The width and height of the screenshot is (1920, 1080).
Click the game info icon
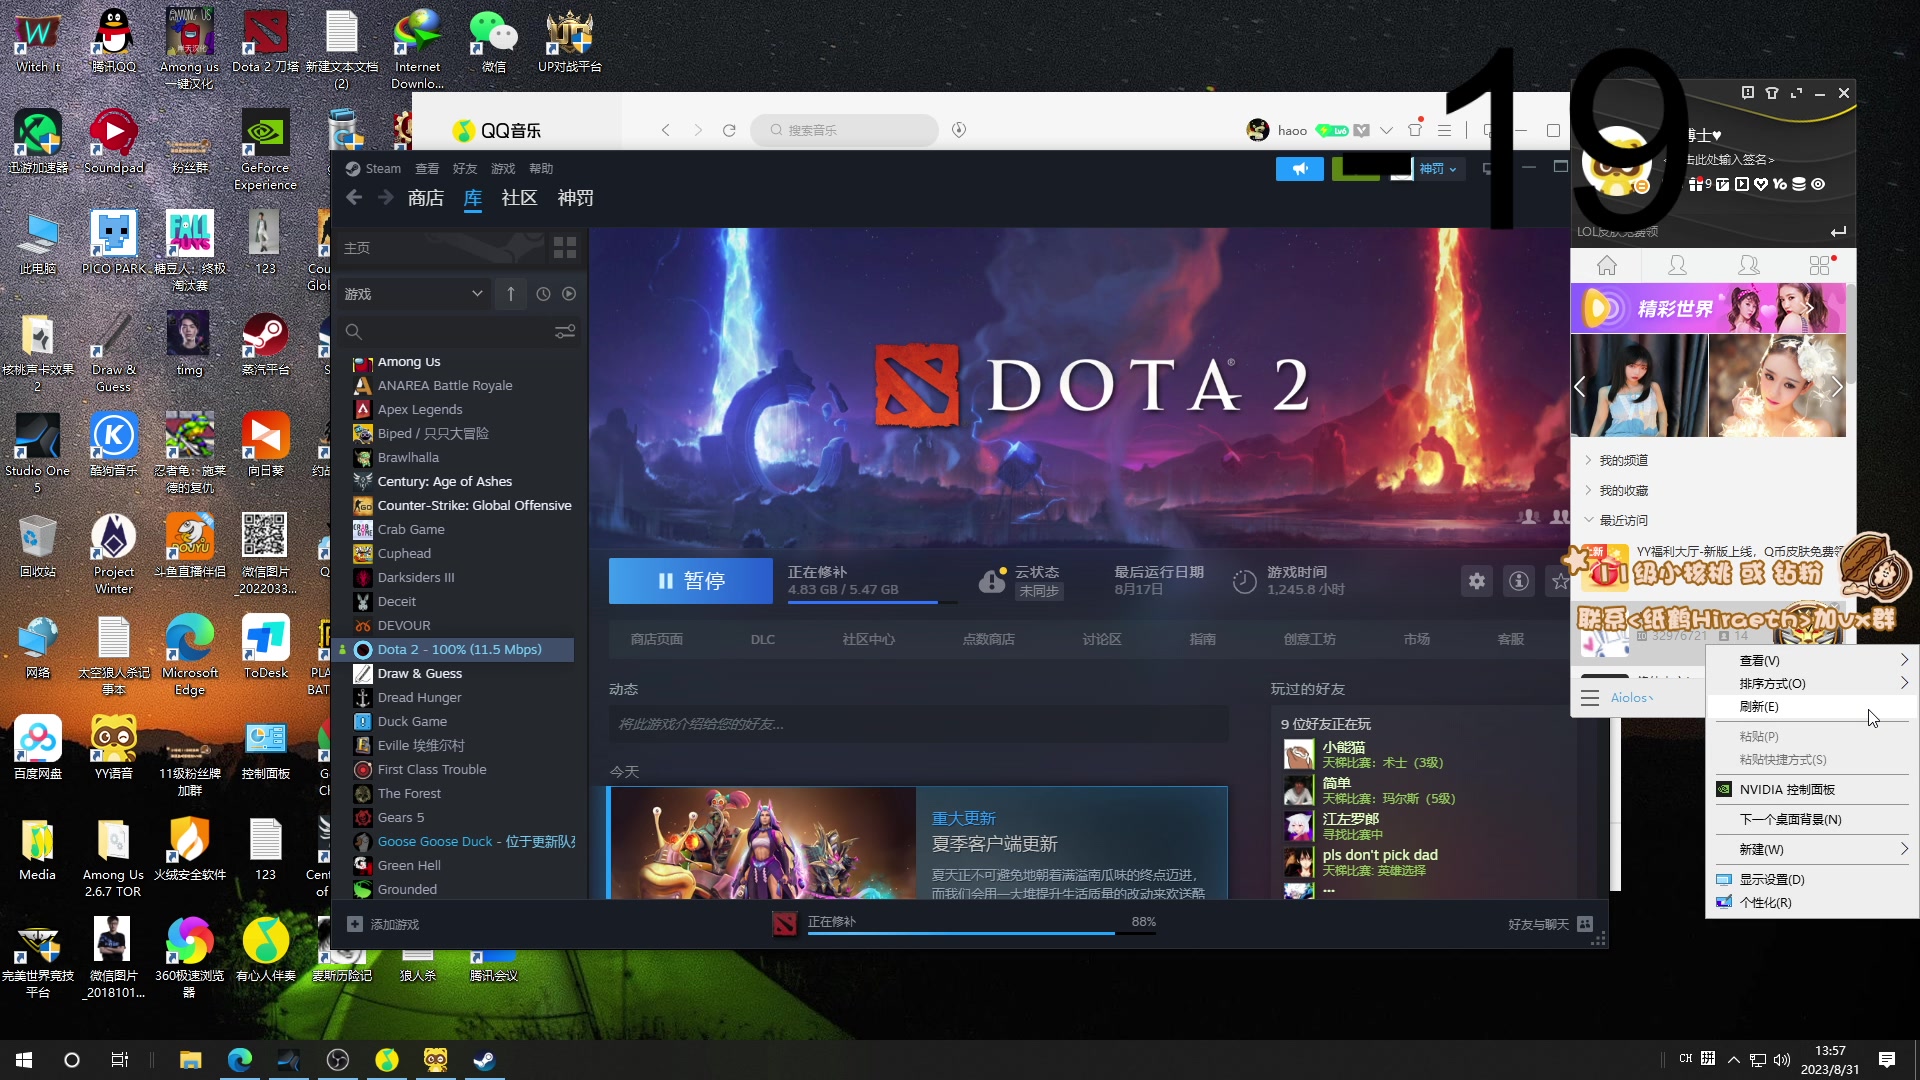coord(1518,581)
